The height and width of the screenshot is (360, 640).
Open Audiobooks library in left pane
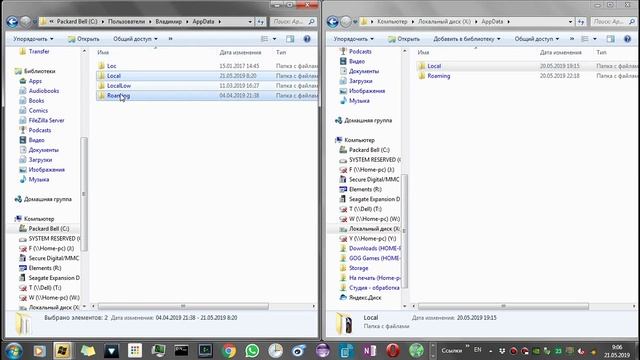(x=44, y=91)
